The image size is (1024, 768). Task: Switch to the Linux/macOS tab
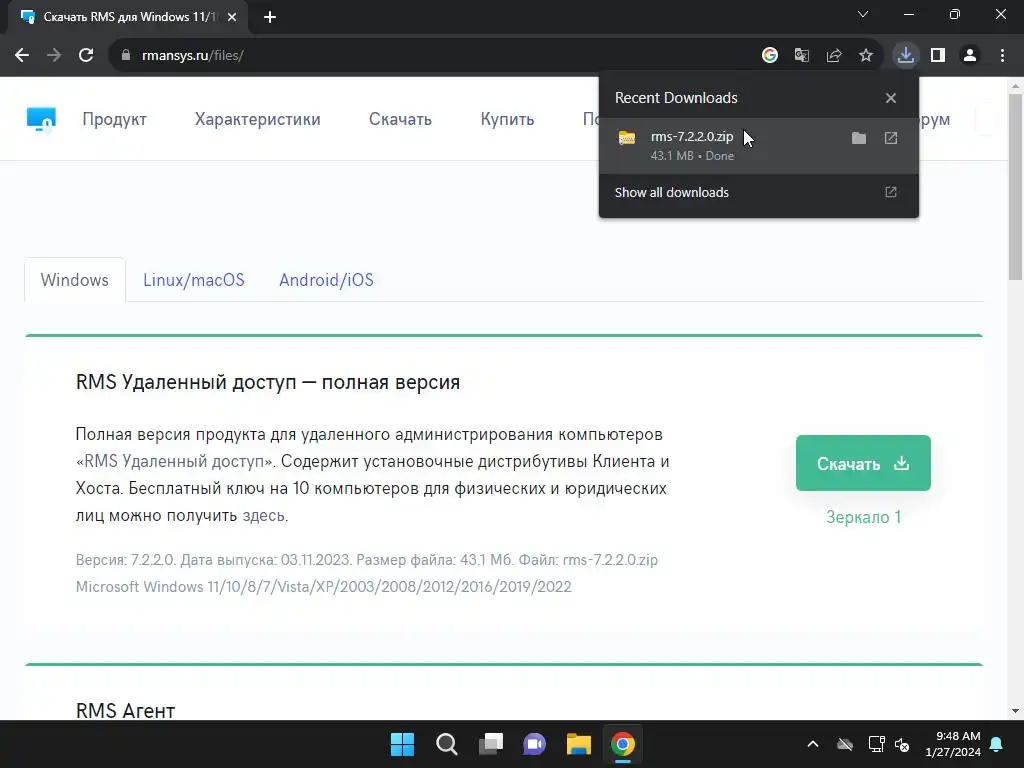click(193, 280)
